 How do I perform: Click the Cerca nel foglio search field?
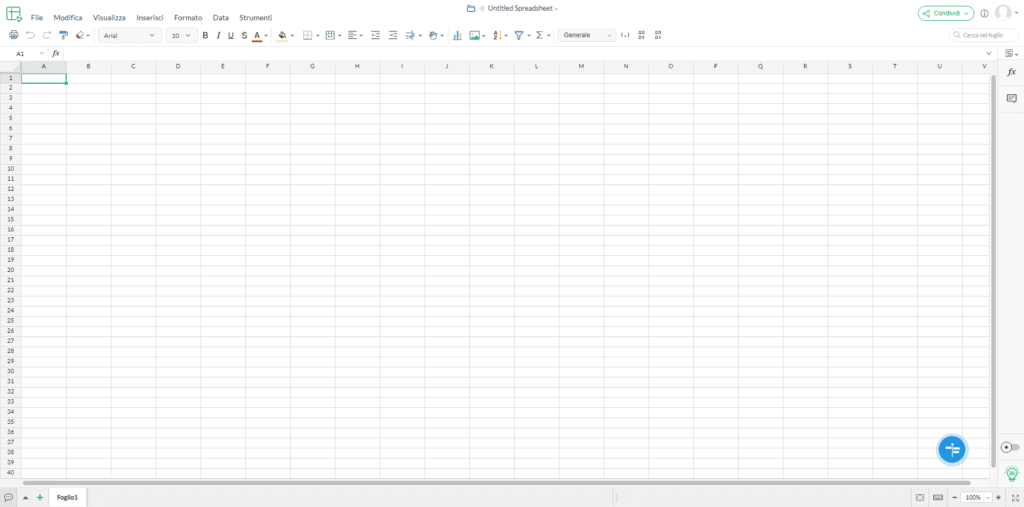[984, 35]
